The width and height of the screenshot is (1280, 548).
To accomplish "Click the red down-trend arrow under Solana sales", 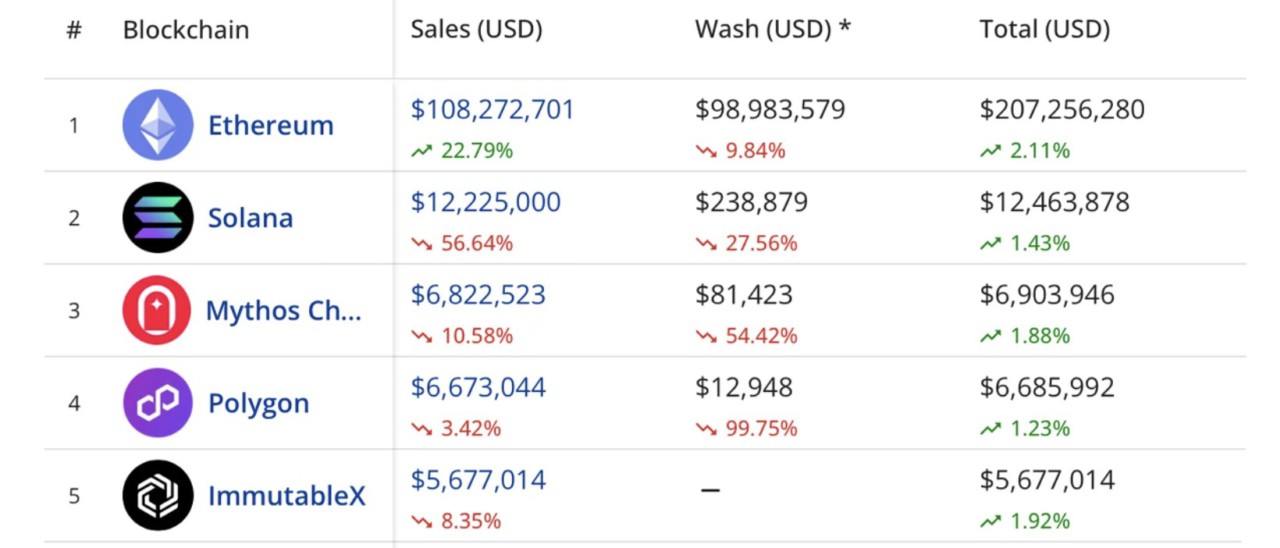I will point(421,243).
